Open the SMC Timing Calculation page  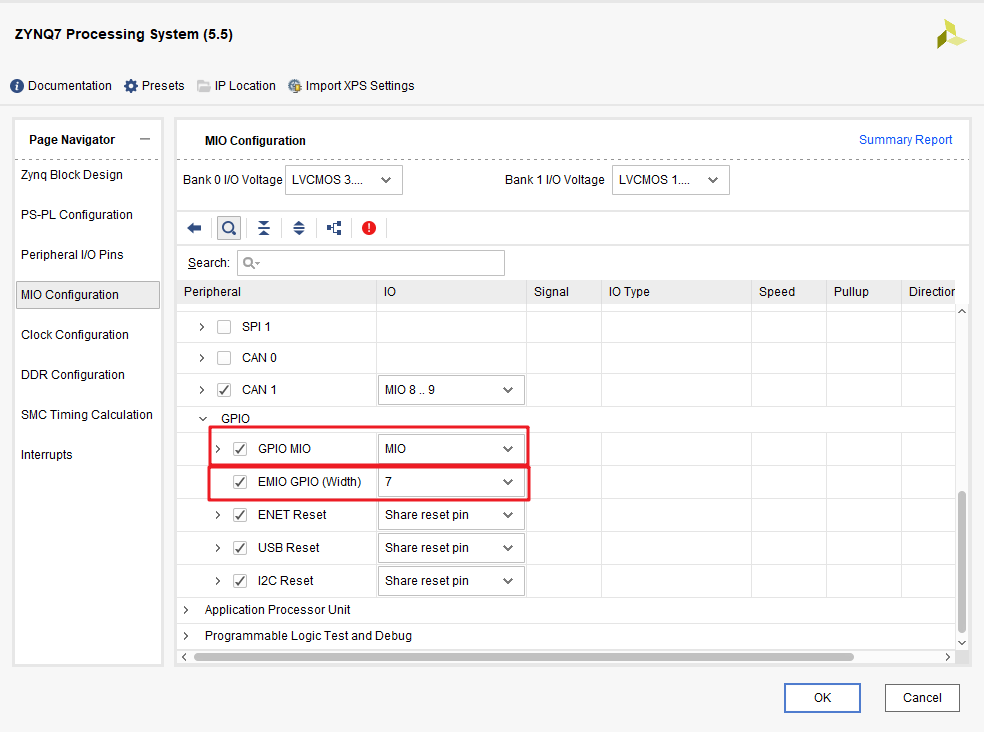(x=87, y=415)
